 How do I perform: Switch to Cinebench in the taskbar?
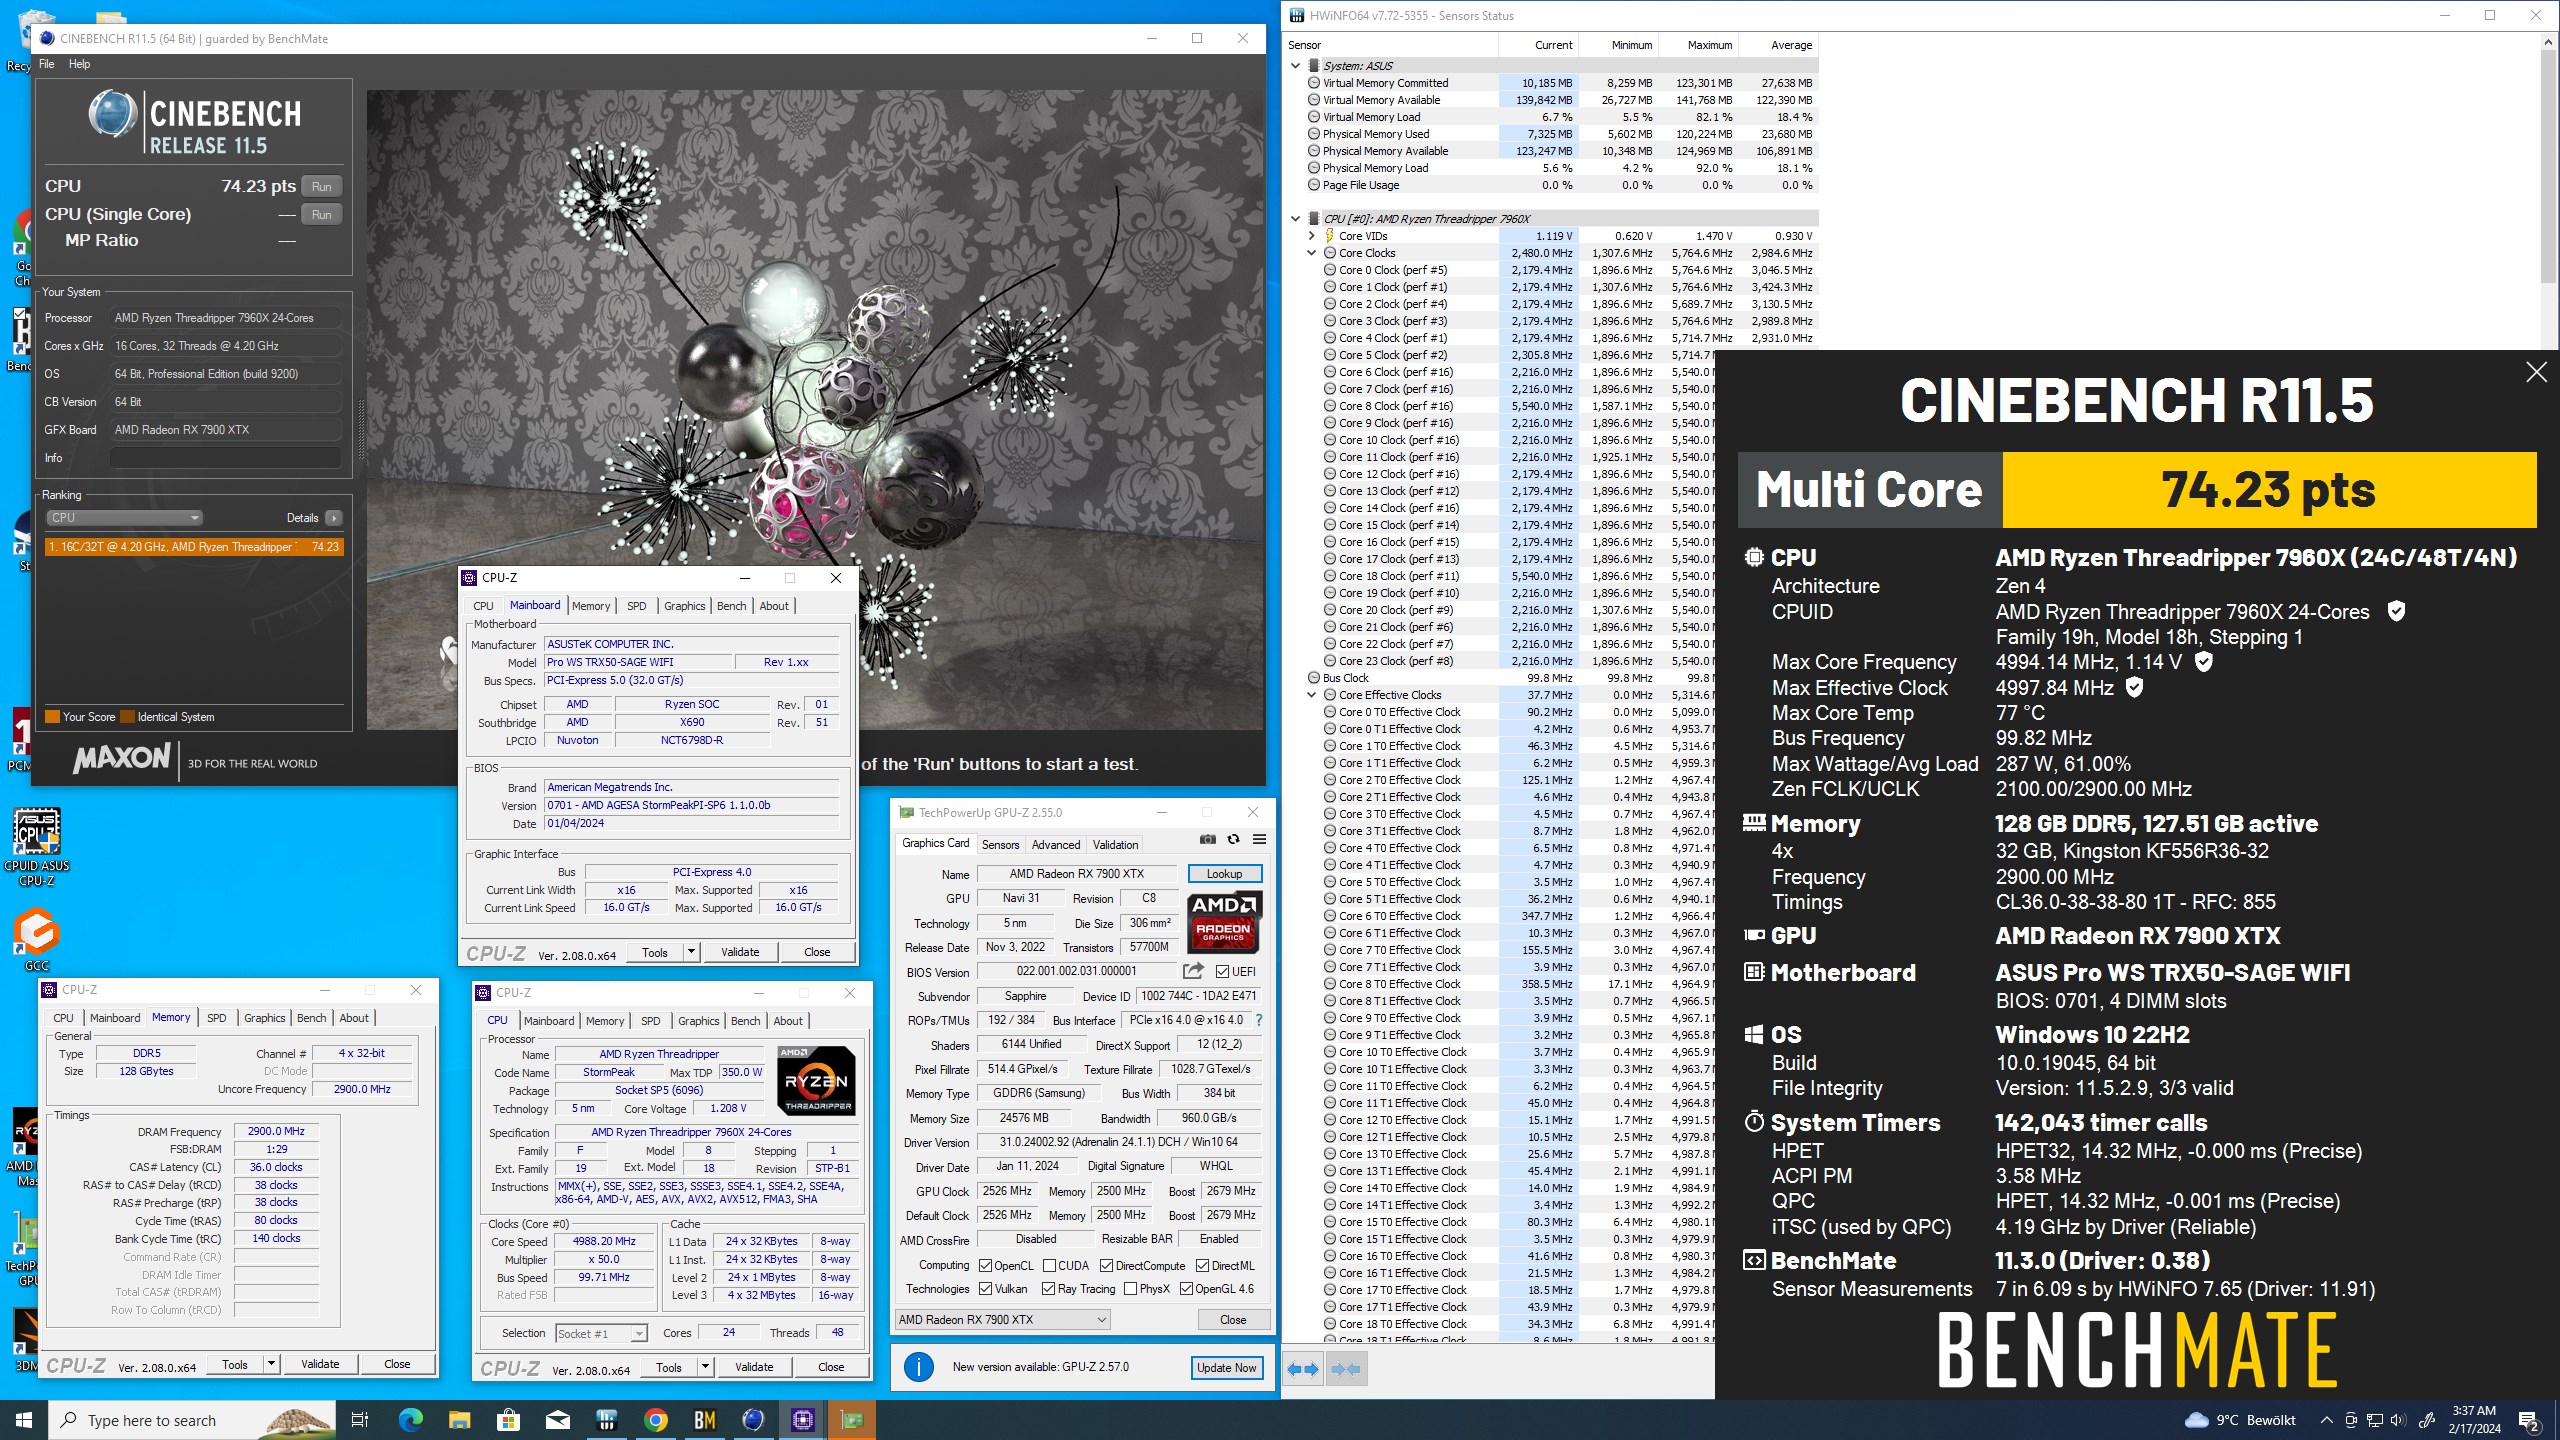click(754, 1420)
